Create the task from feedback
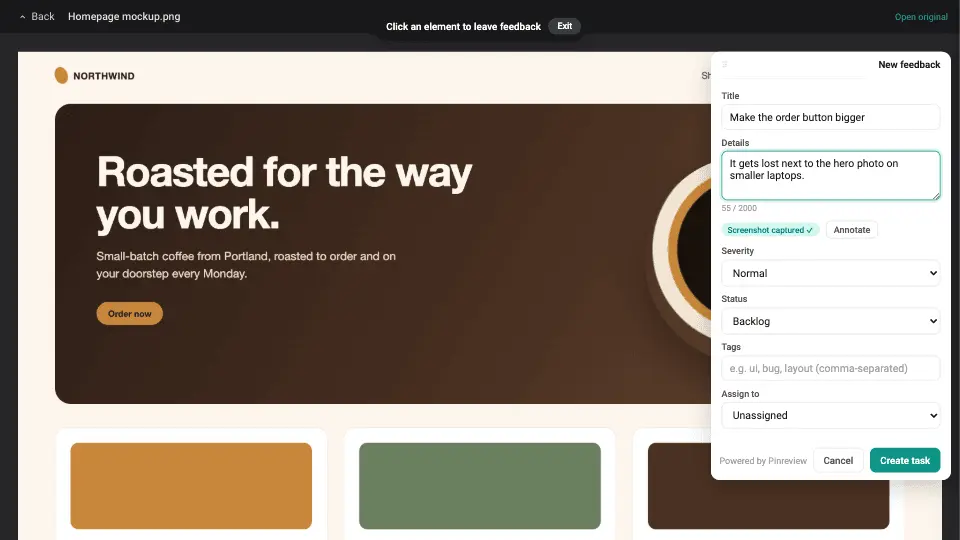The width and height of the screenshot is (960, 540). point(905,460)
